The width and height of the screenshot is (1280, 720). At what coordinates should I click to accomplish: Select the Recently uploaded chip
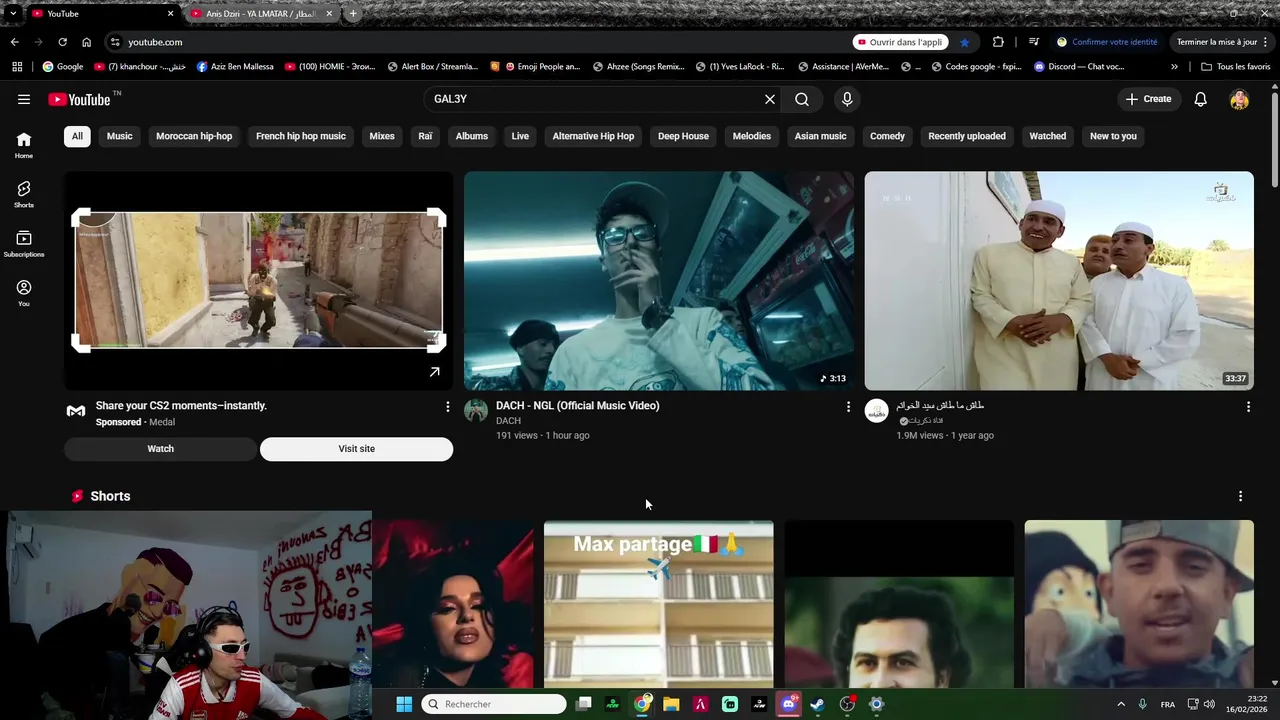pyautogui.click(x=967, y=136)
